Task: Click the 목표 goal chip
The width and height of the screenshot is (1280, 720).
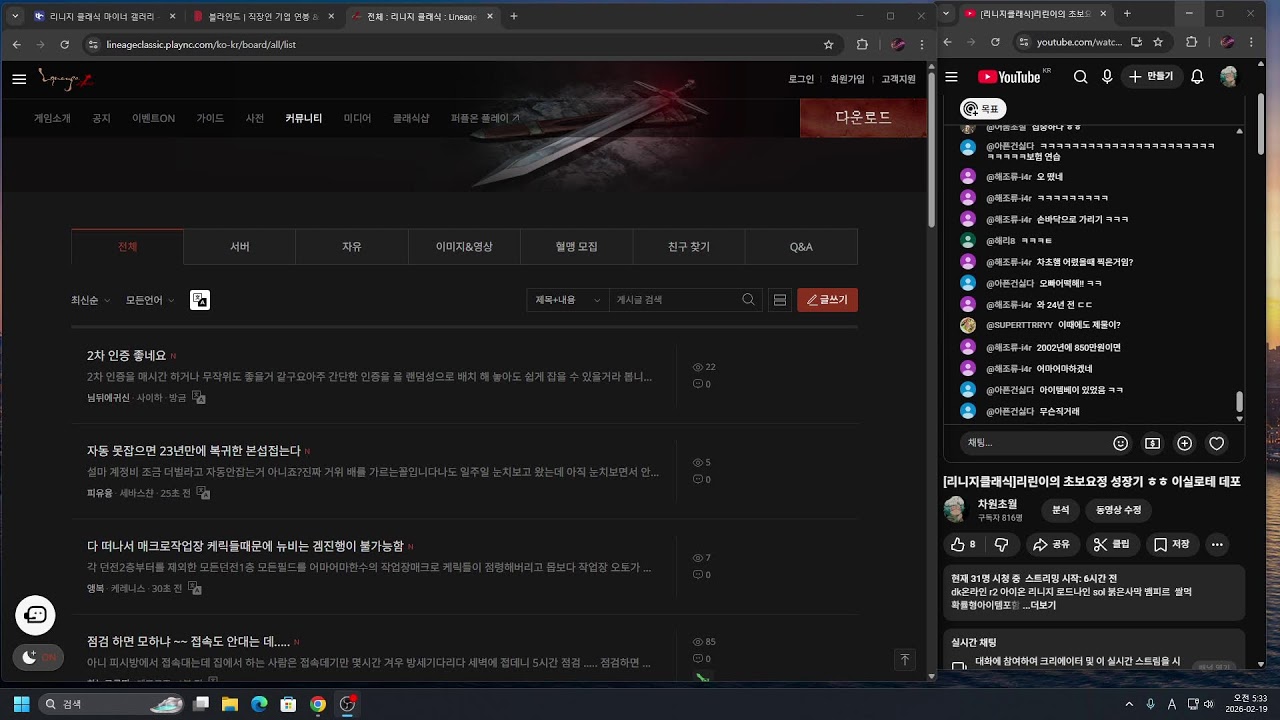Action: [982, 109]
